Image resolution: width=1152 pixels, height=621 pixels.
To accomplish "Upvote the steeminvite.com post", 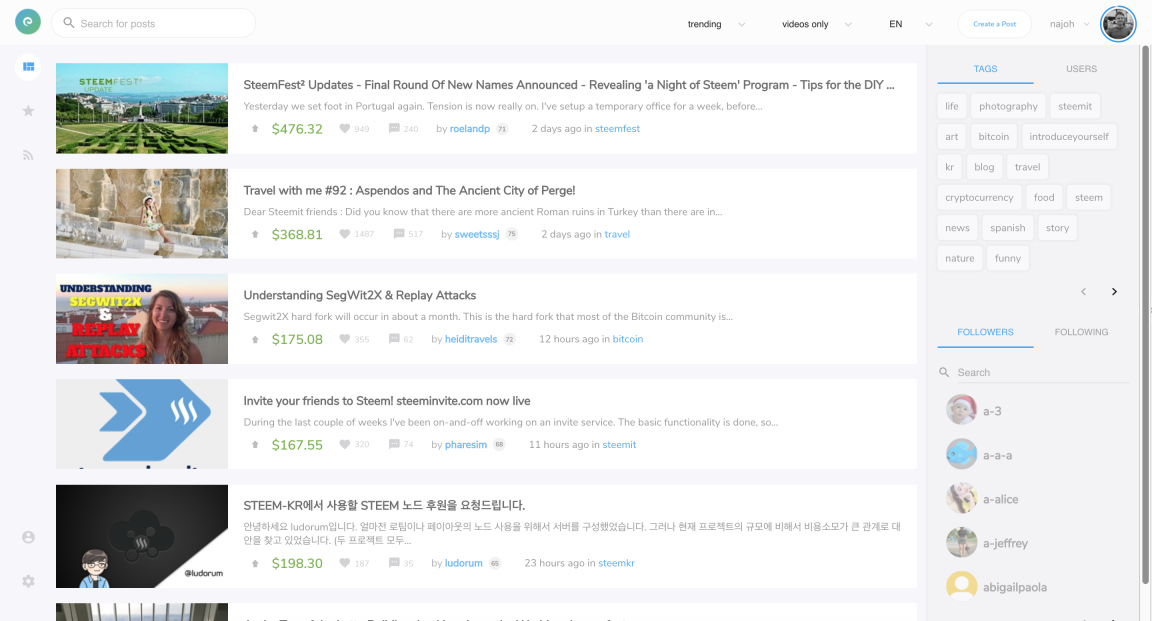I will [x=255, y=445].
